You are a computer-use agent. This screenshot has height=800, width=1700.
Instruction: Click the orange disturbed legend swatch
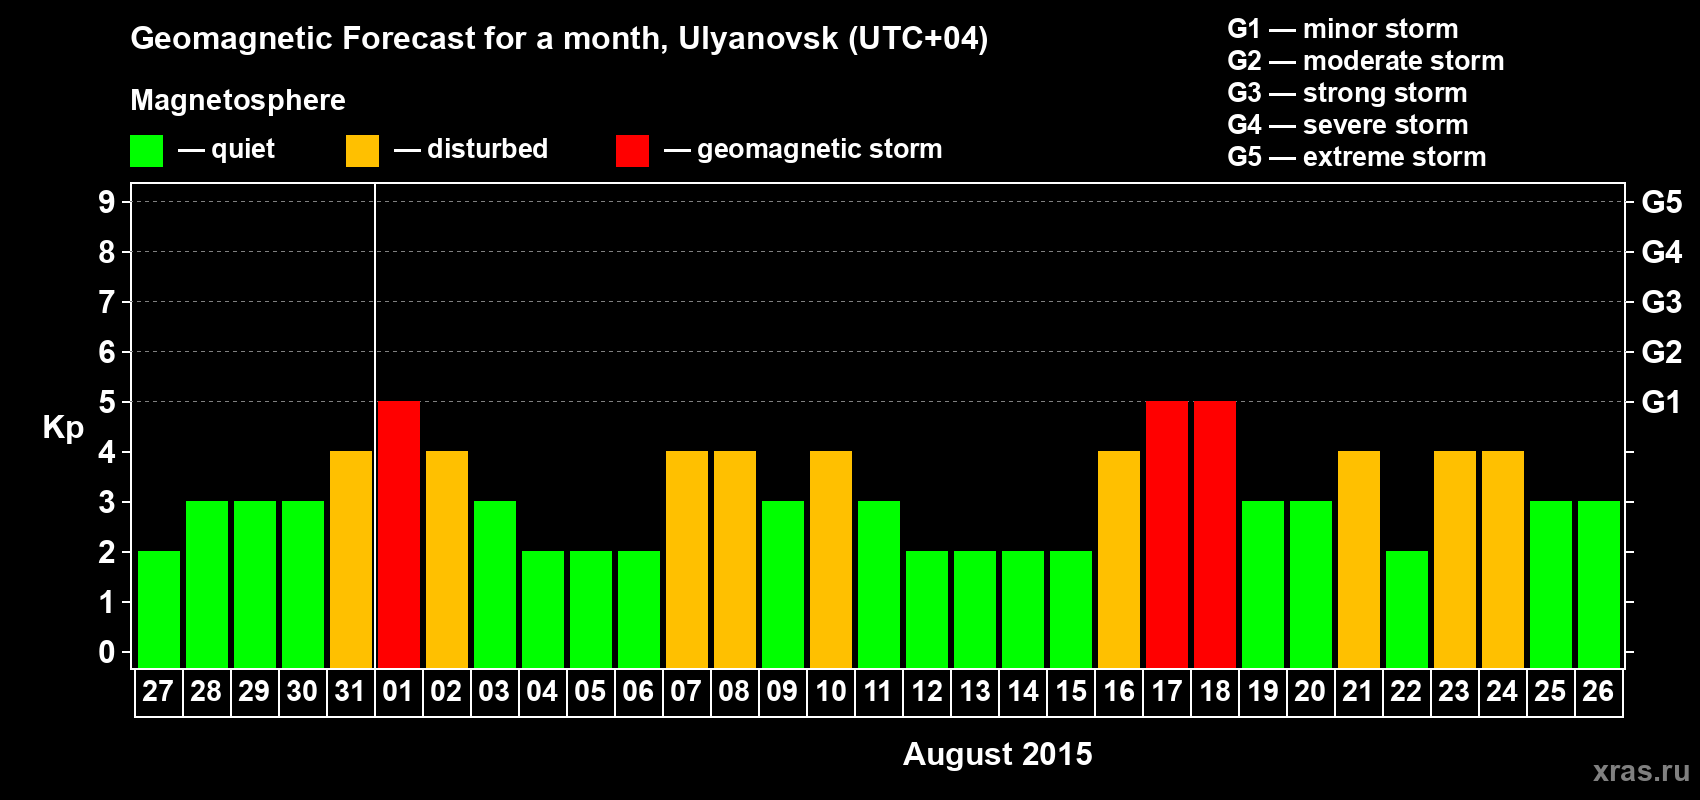click(362, 151)
